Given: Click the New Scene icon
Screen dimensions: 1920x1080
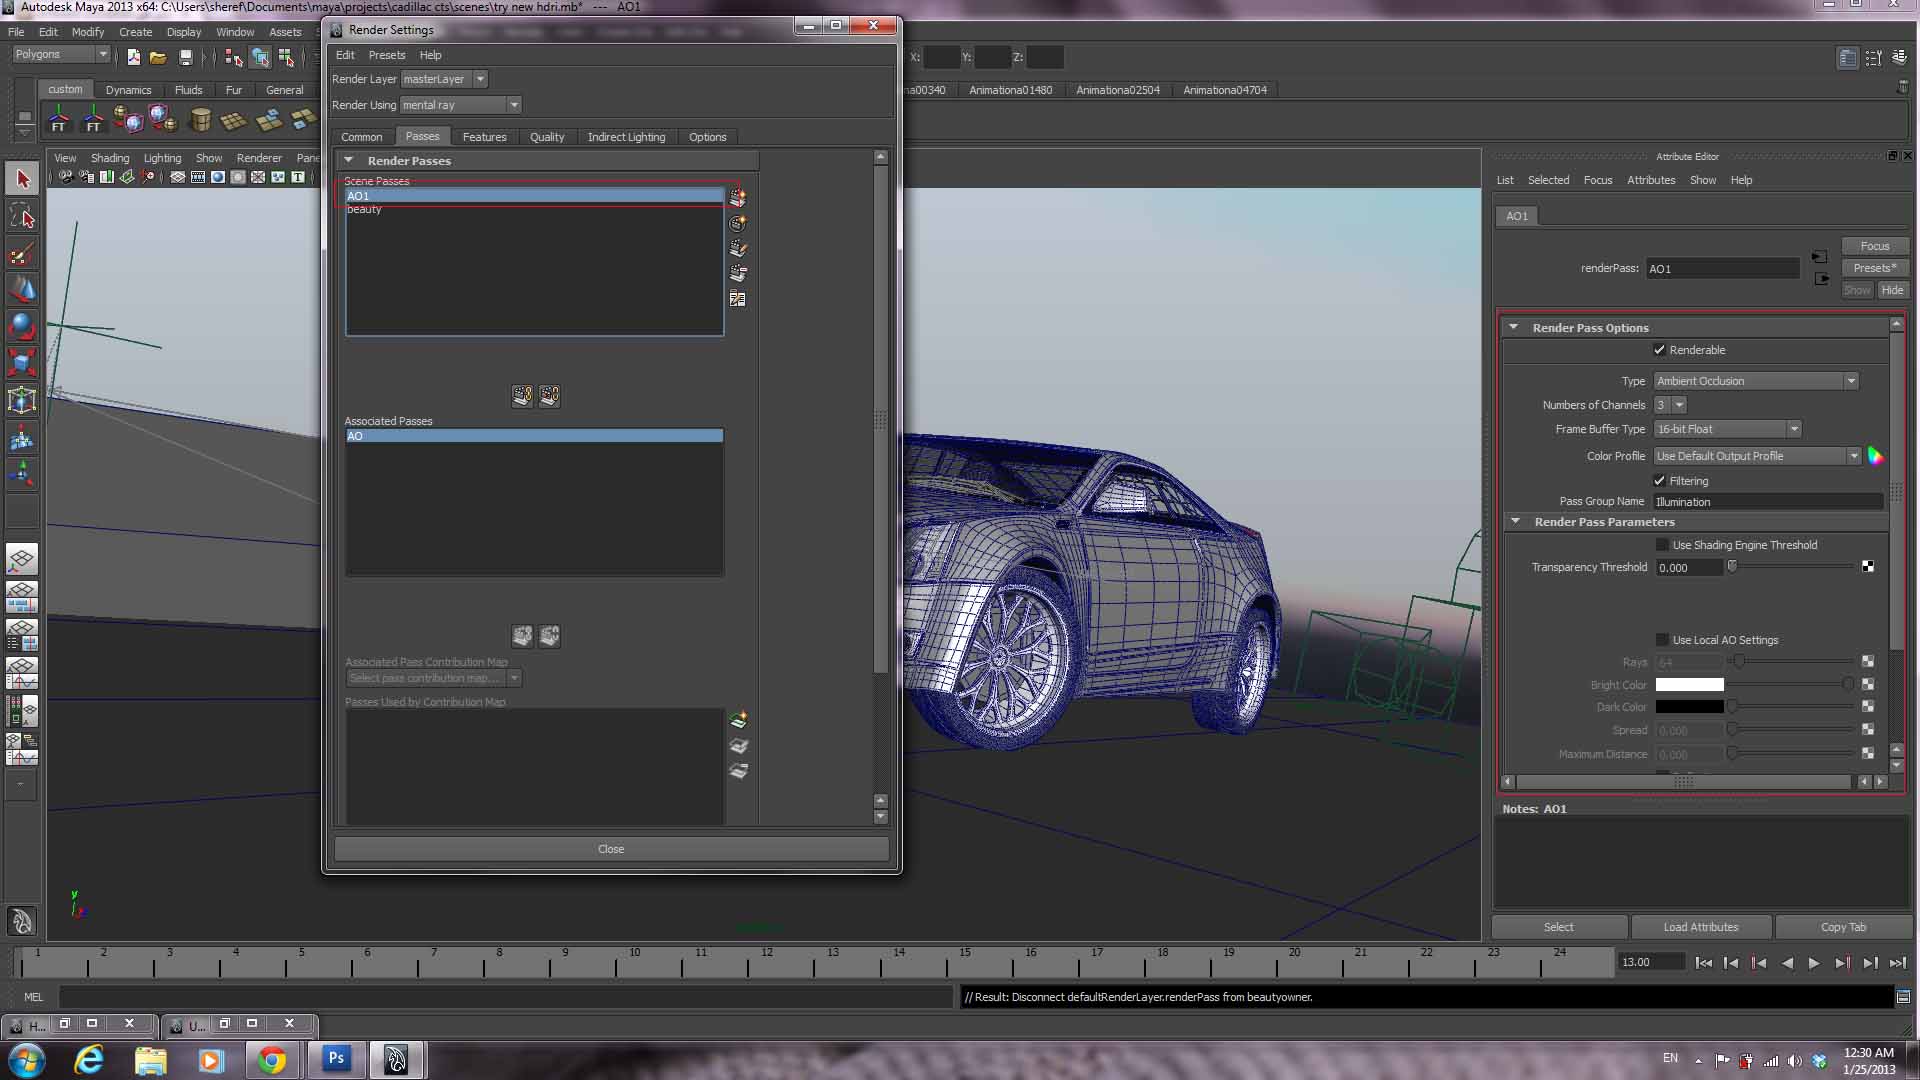Looking at the screenshot, I should (133, 57).
